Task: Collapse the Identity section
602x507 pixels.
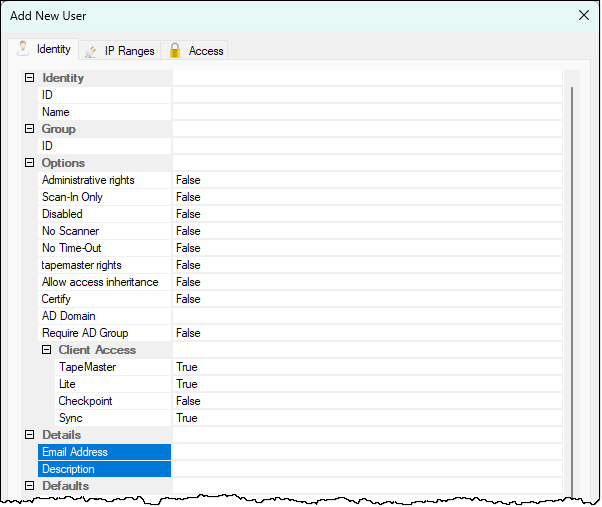Action: (29, 78)
